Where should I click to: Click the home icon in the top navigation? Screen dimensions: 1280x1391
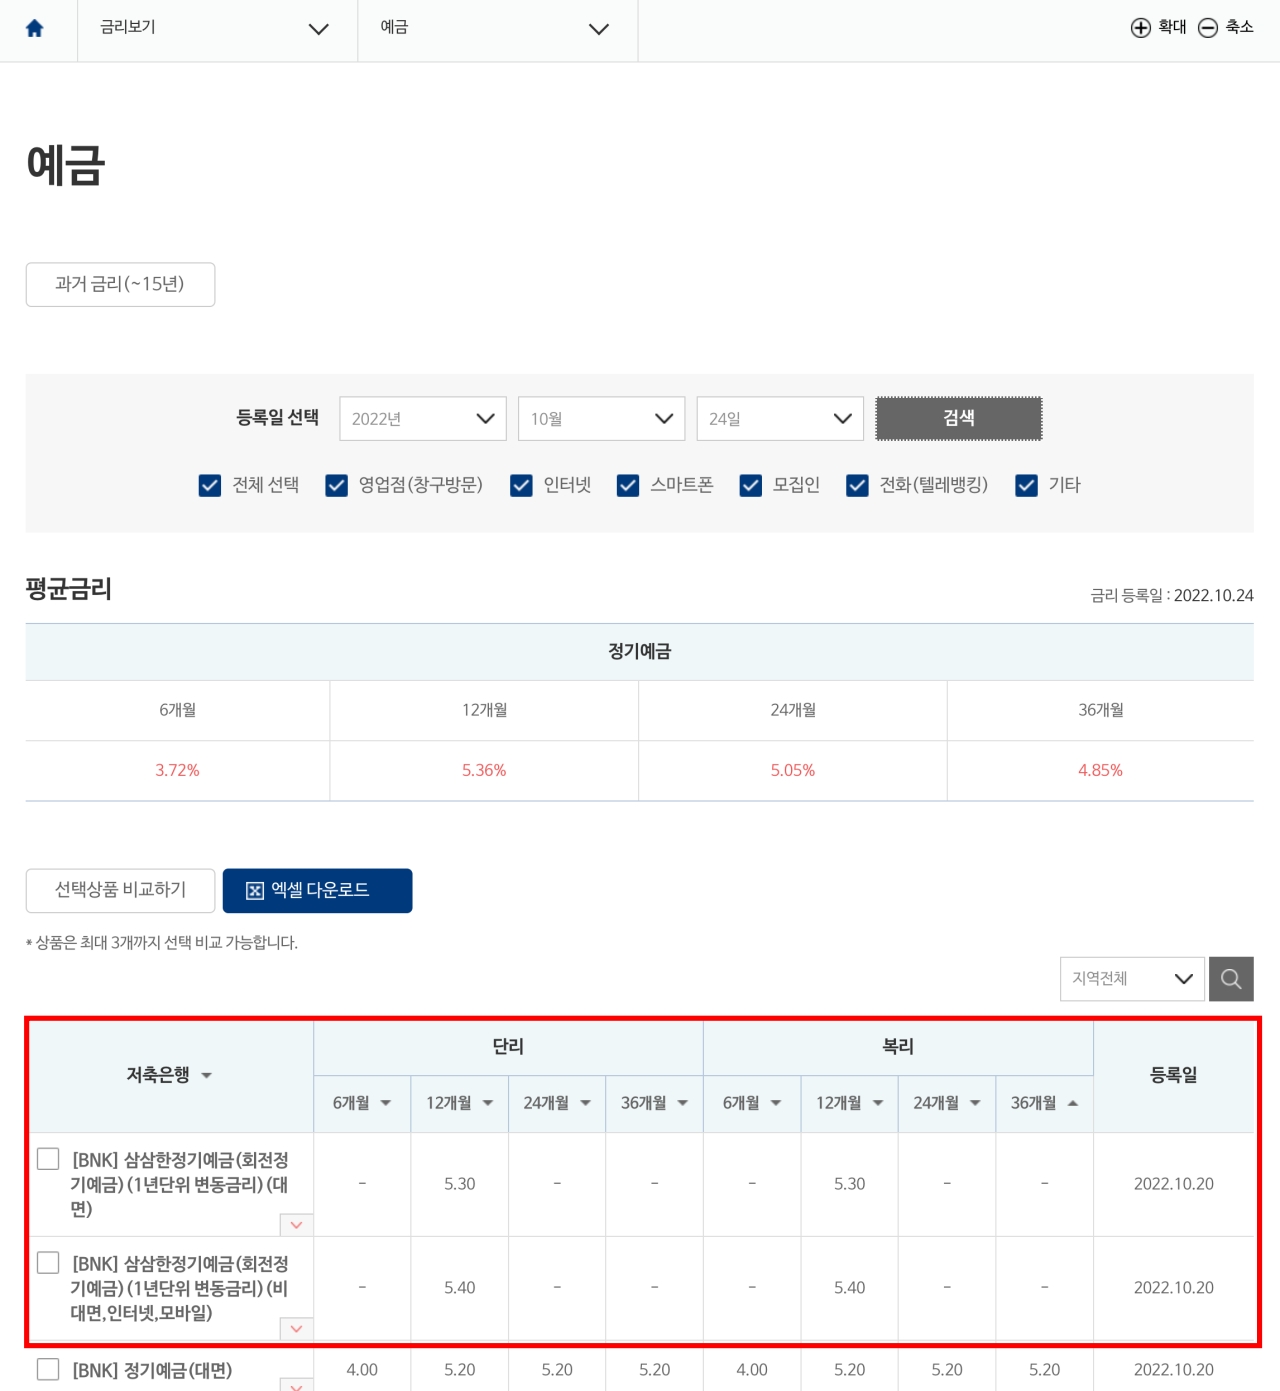tap(37, 29)
